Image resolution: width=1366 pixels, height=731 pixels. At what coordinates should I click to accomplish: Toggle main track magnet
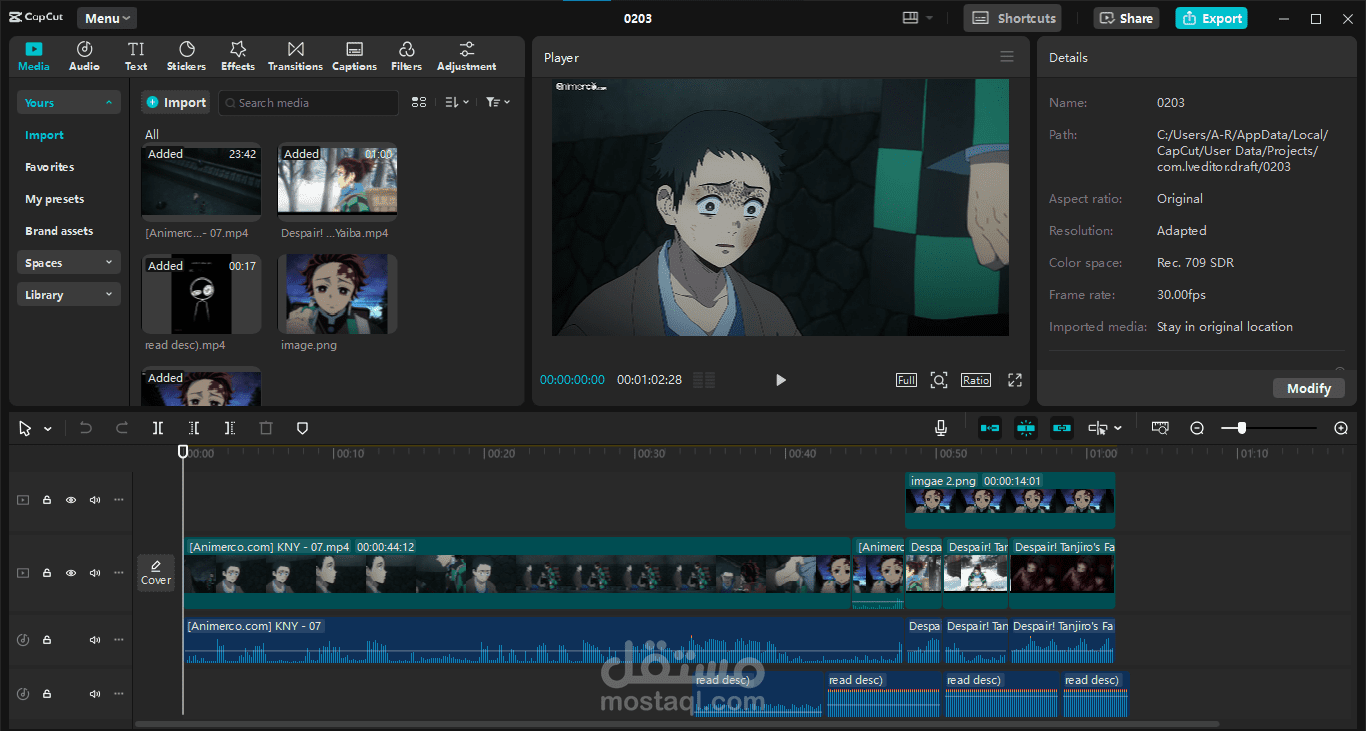pos(990,428)
